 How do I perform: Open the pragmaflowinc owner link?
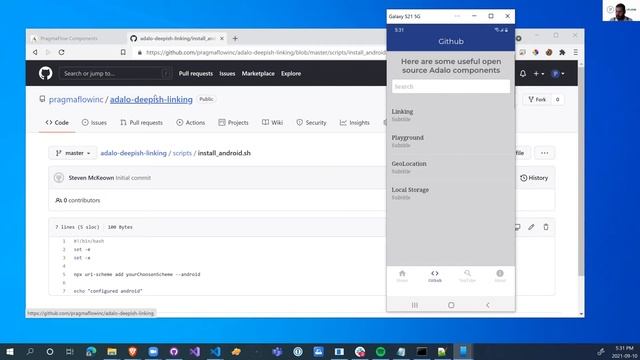point(76,100)
